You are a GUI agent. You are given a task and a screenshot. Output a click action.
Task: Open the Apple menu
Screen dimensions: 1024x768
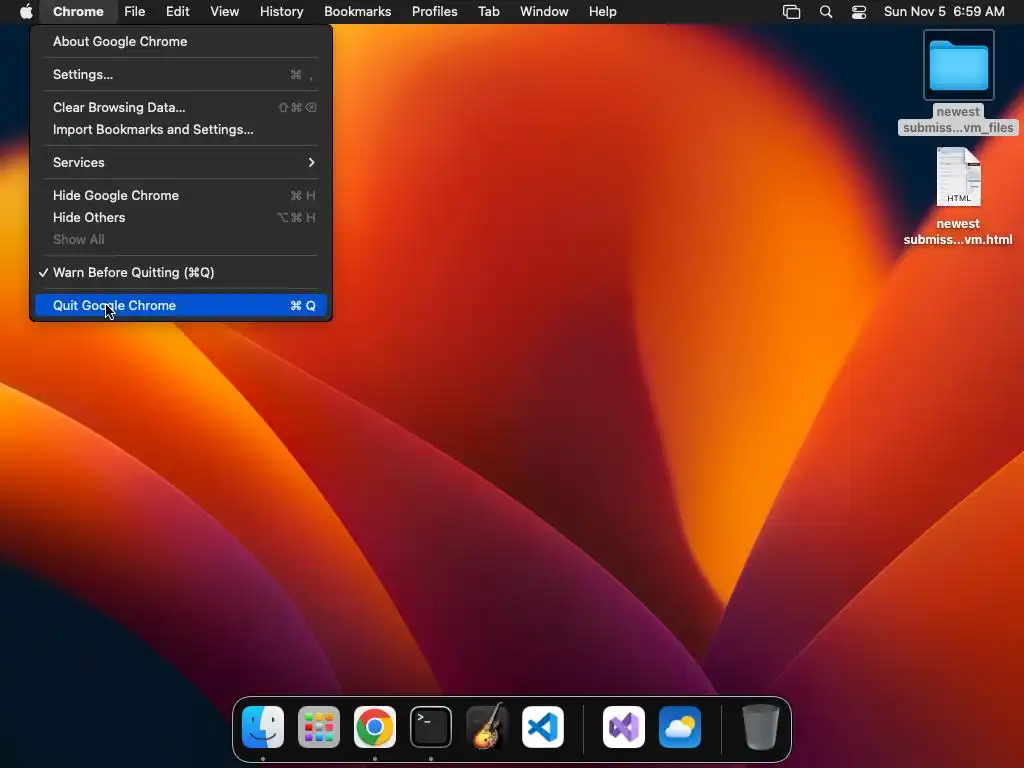point(26,12)
